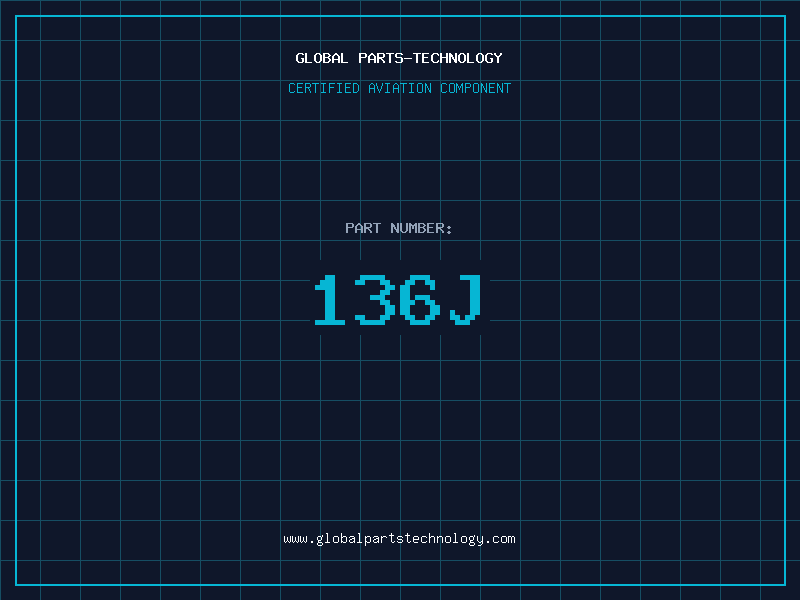Select the CERTIFIED AVIATION COMPONENT subtitle

click(399, 88)
